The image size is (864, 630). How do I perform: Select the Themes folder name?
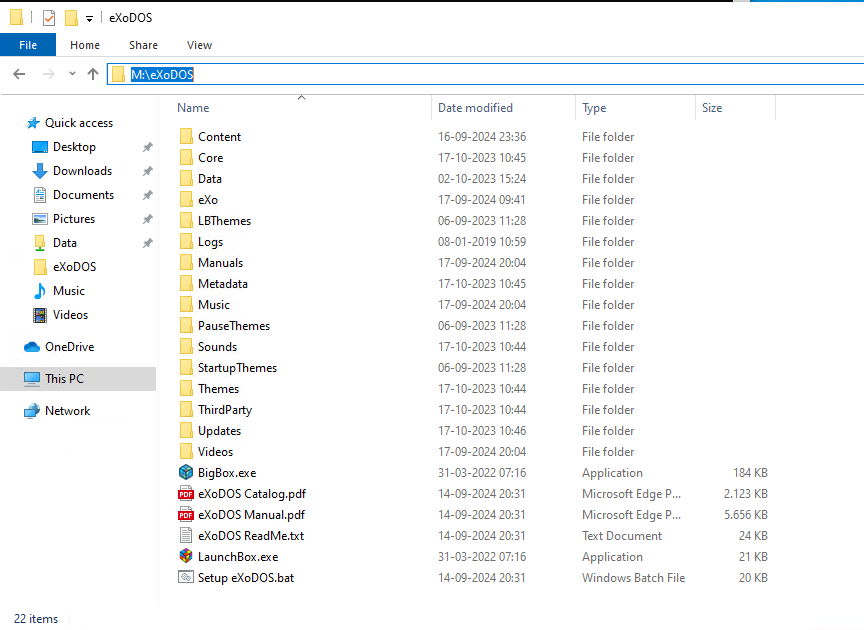219,389
